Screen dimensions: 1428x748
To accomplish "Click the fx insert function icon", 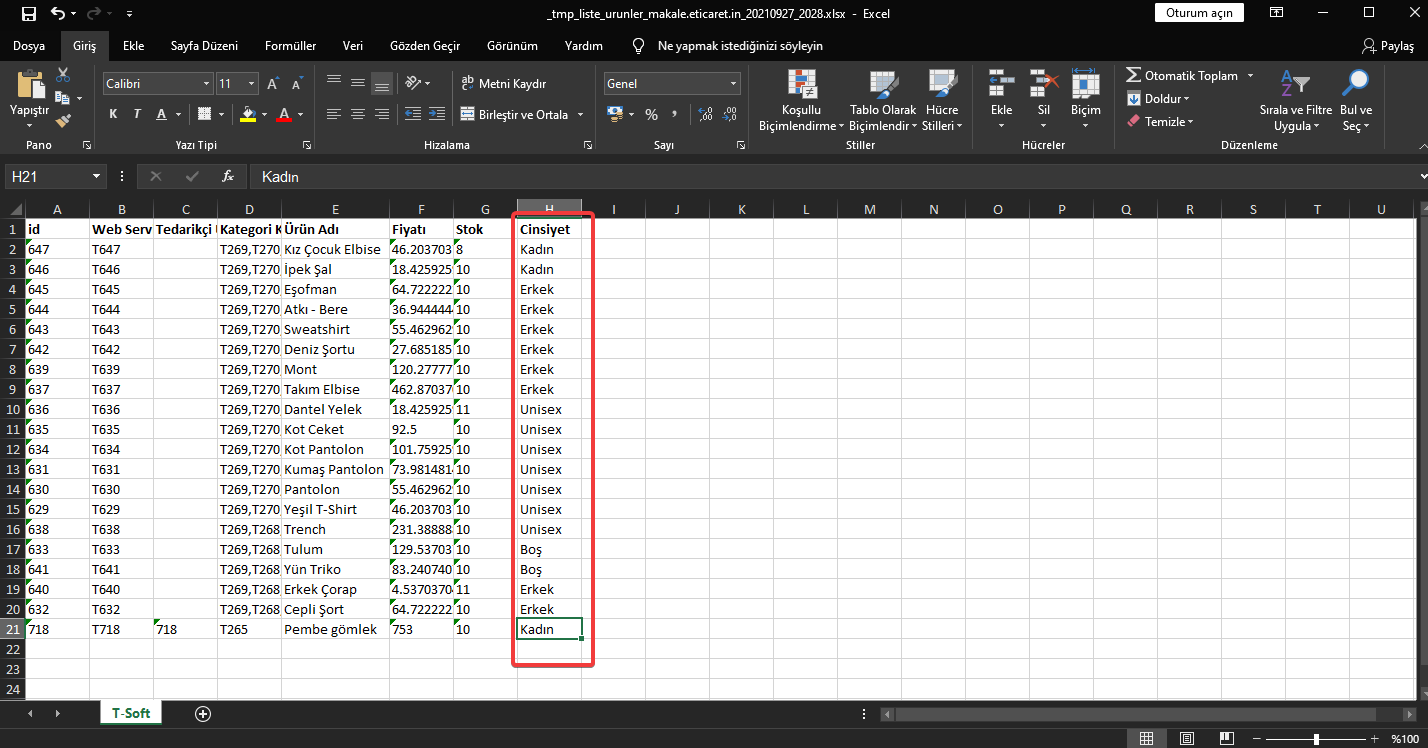I will [x=228, y=176].
